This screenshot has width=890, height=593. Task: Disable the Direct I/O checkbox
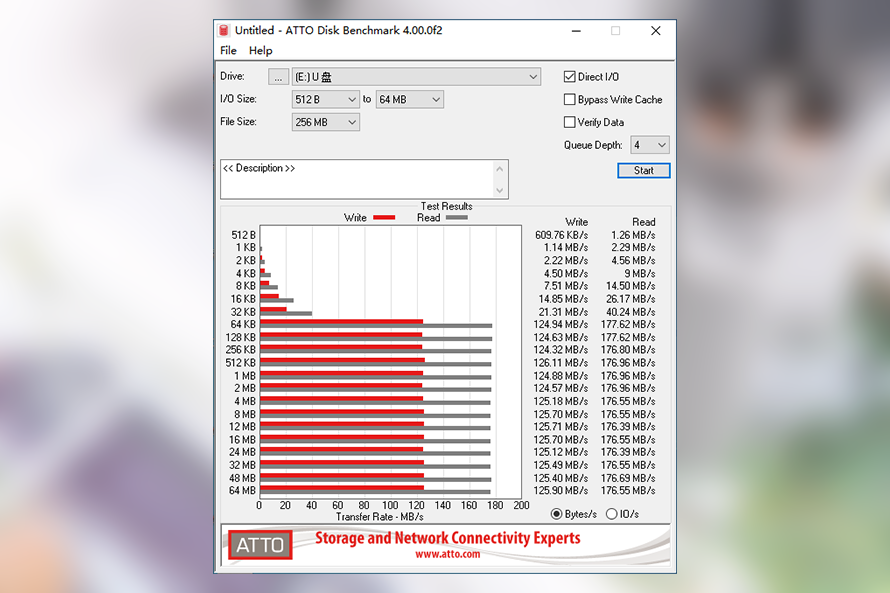pyautogui.click(x=570, y=77)
